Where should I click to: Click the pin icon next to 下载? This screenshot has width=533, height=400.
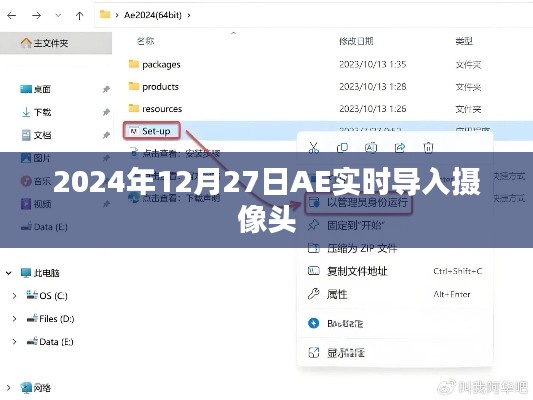106,112
